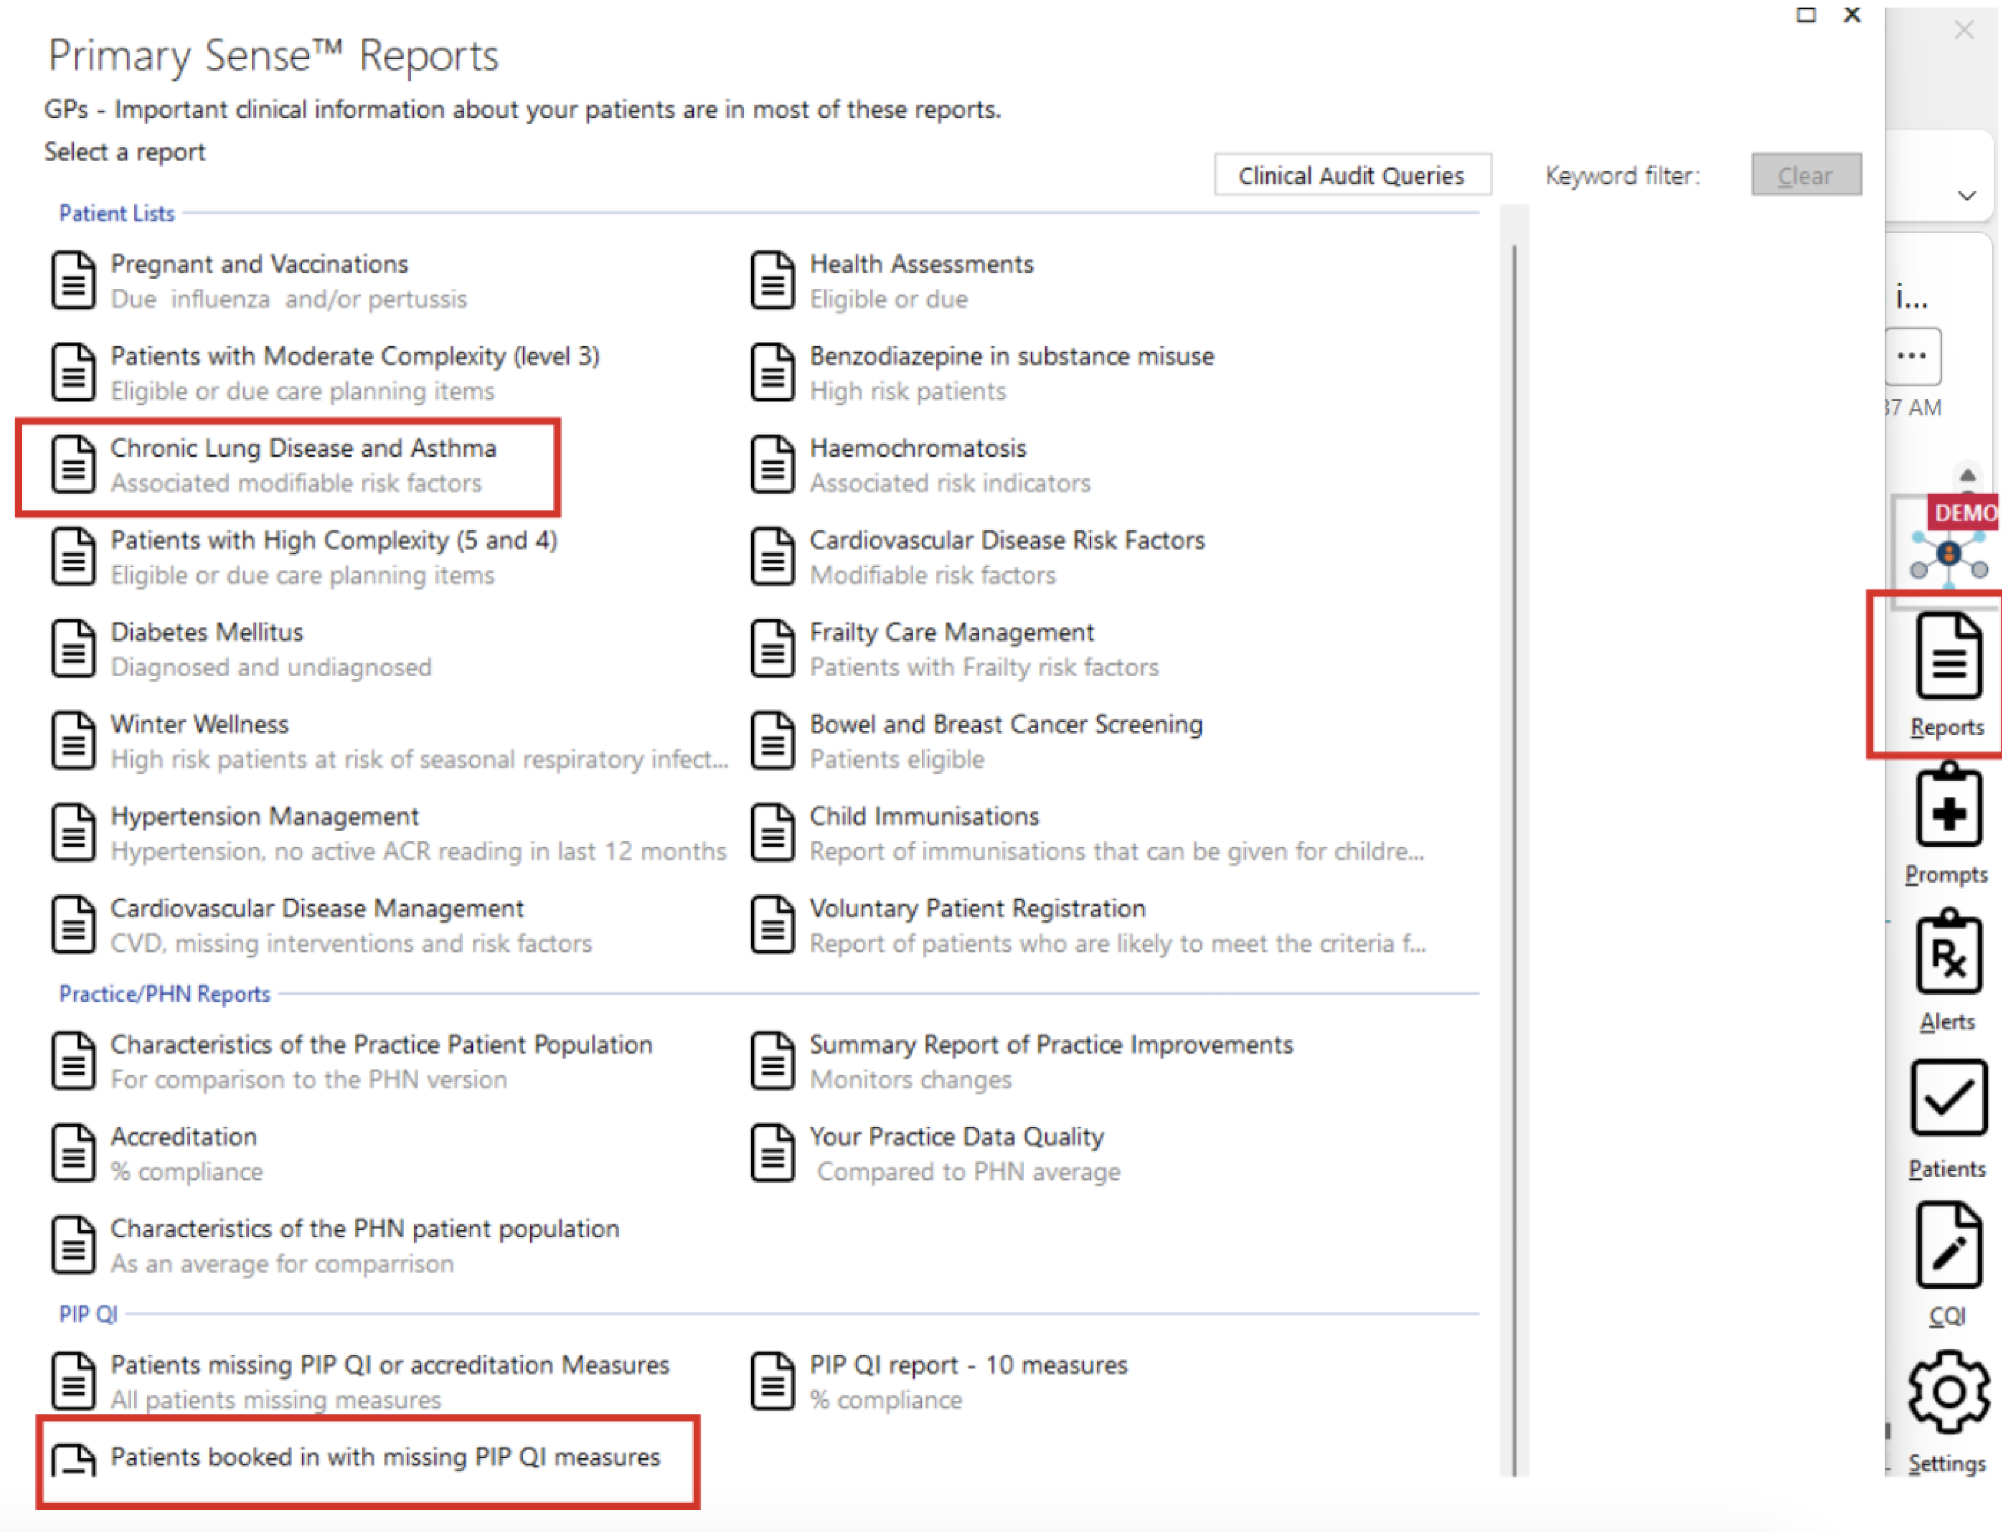Click 'All patients missing measures' subtitle
Viewport: 2002px width, 1532px height.
click(x=276, y=1399)
